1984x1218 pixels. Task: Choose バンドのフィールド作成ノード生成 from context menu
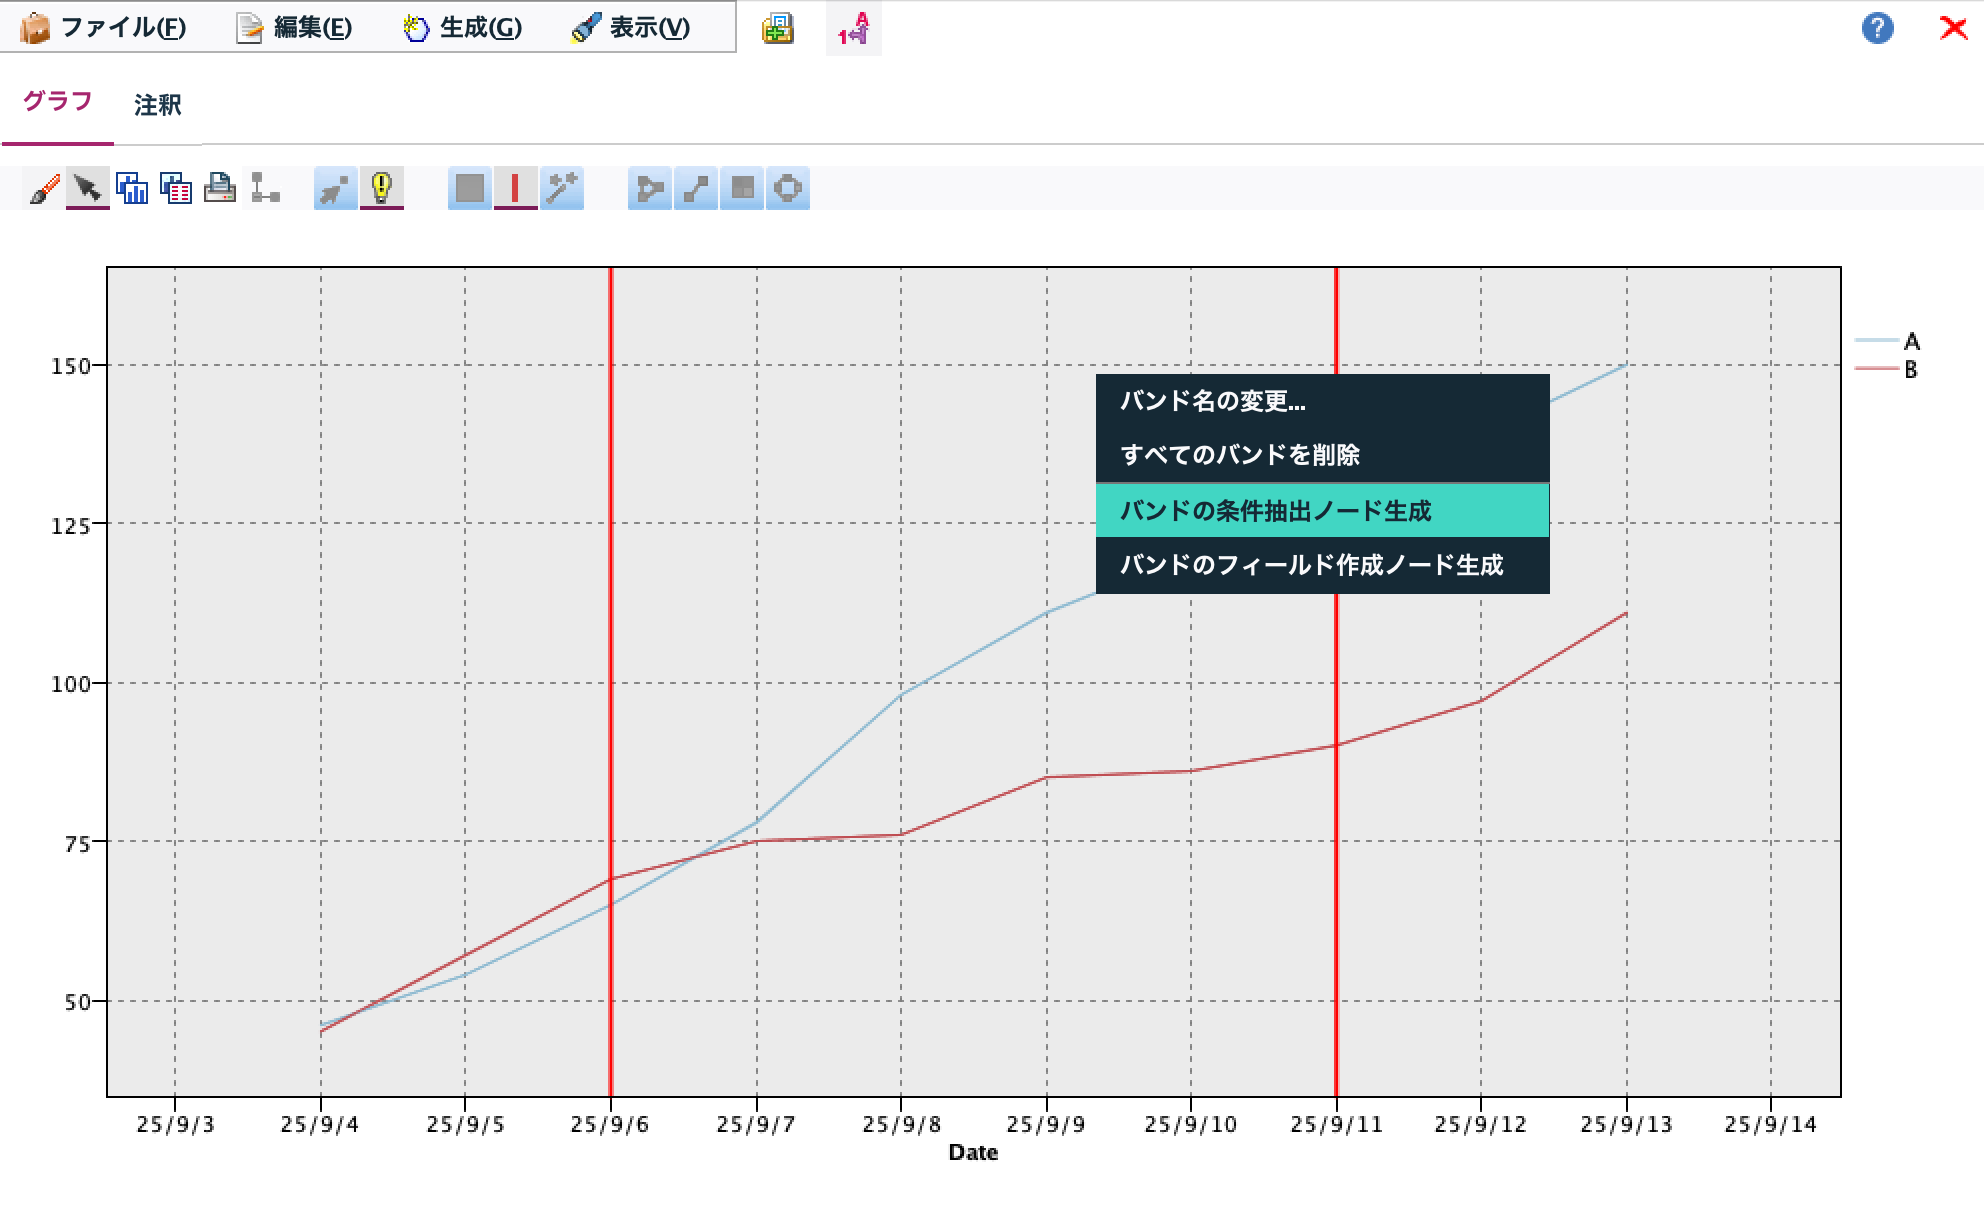click(1311, 566)
